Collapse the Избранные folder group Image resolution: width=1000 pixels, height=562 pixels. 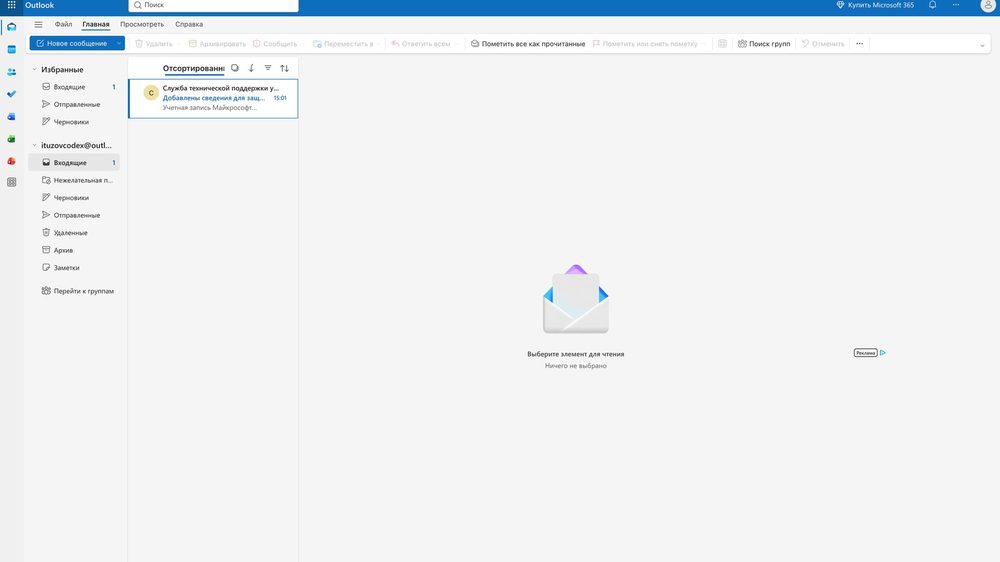point(34,70)
